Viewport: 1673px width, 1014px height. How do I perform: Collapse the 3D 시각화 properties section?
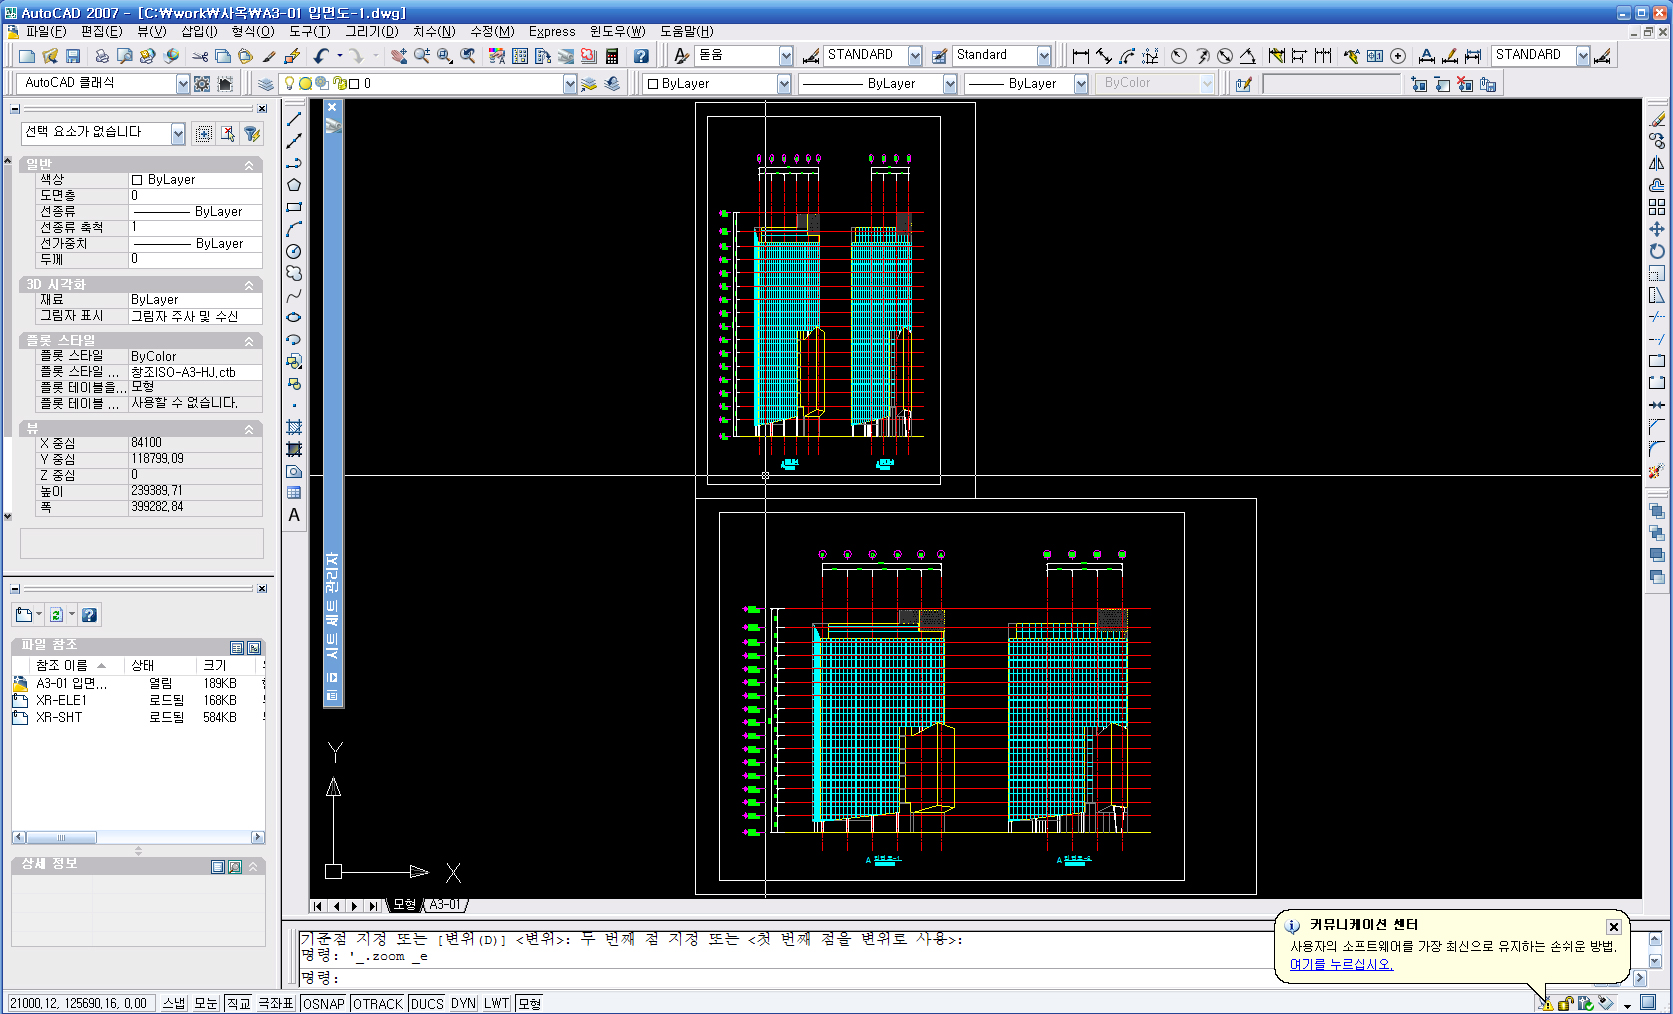(249, 285)
